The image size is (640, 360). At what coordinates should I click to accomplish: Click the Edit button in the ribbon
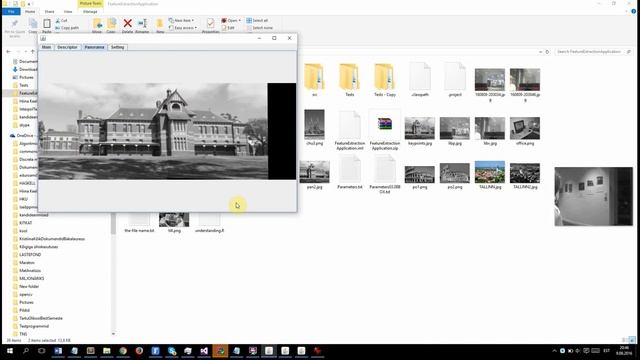(228, 28)
